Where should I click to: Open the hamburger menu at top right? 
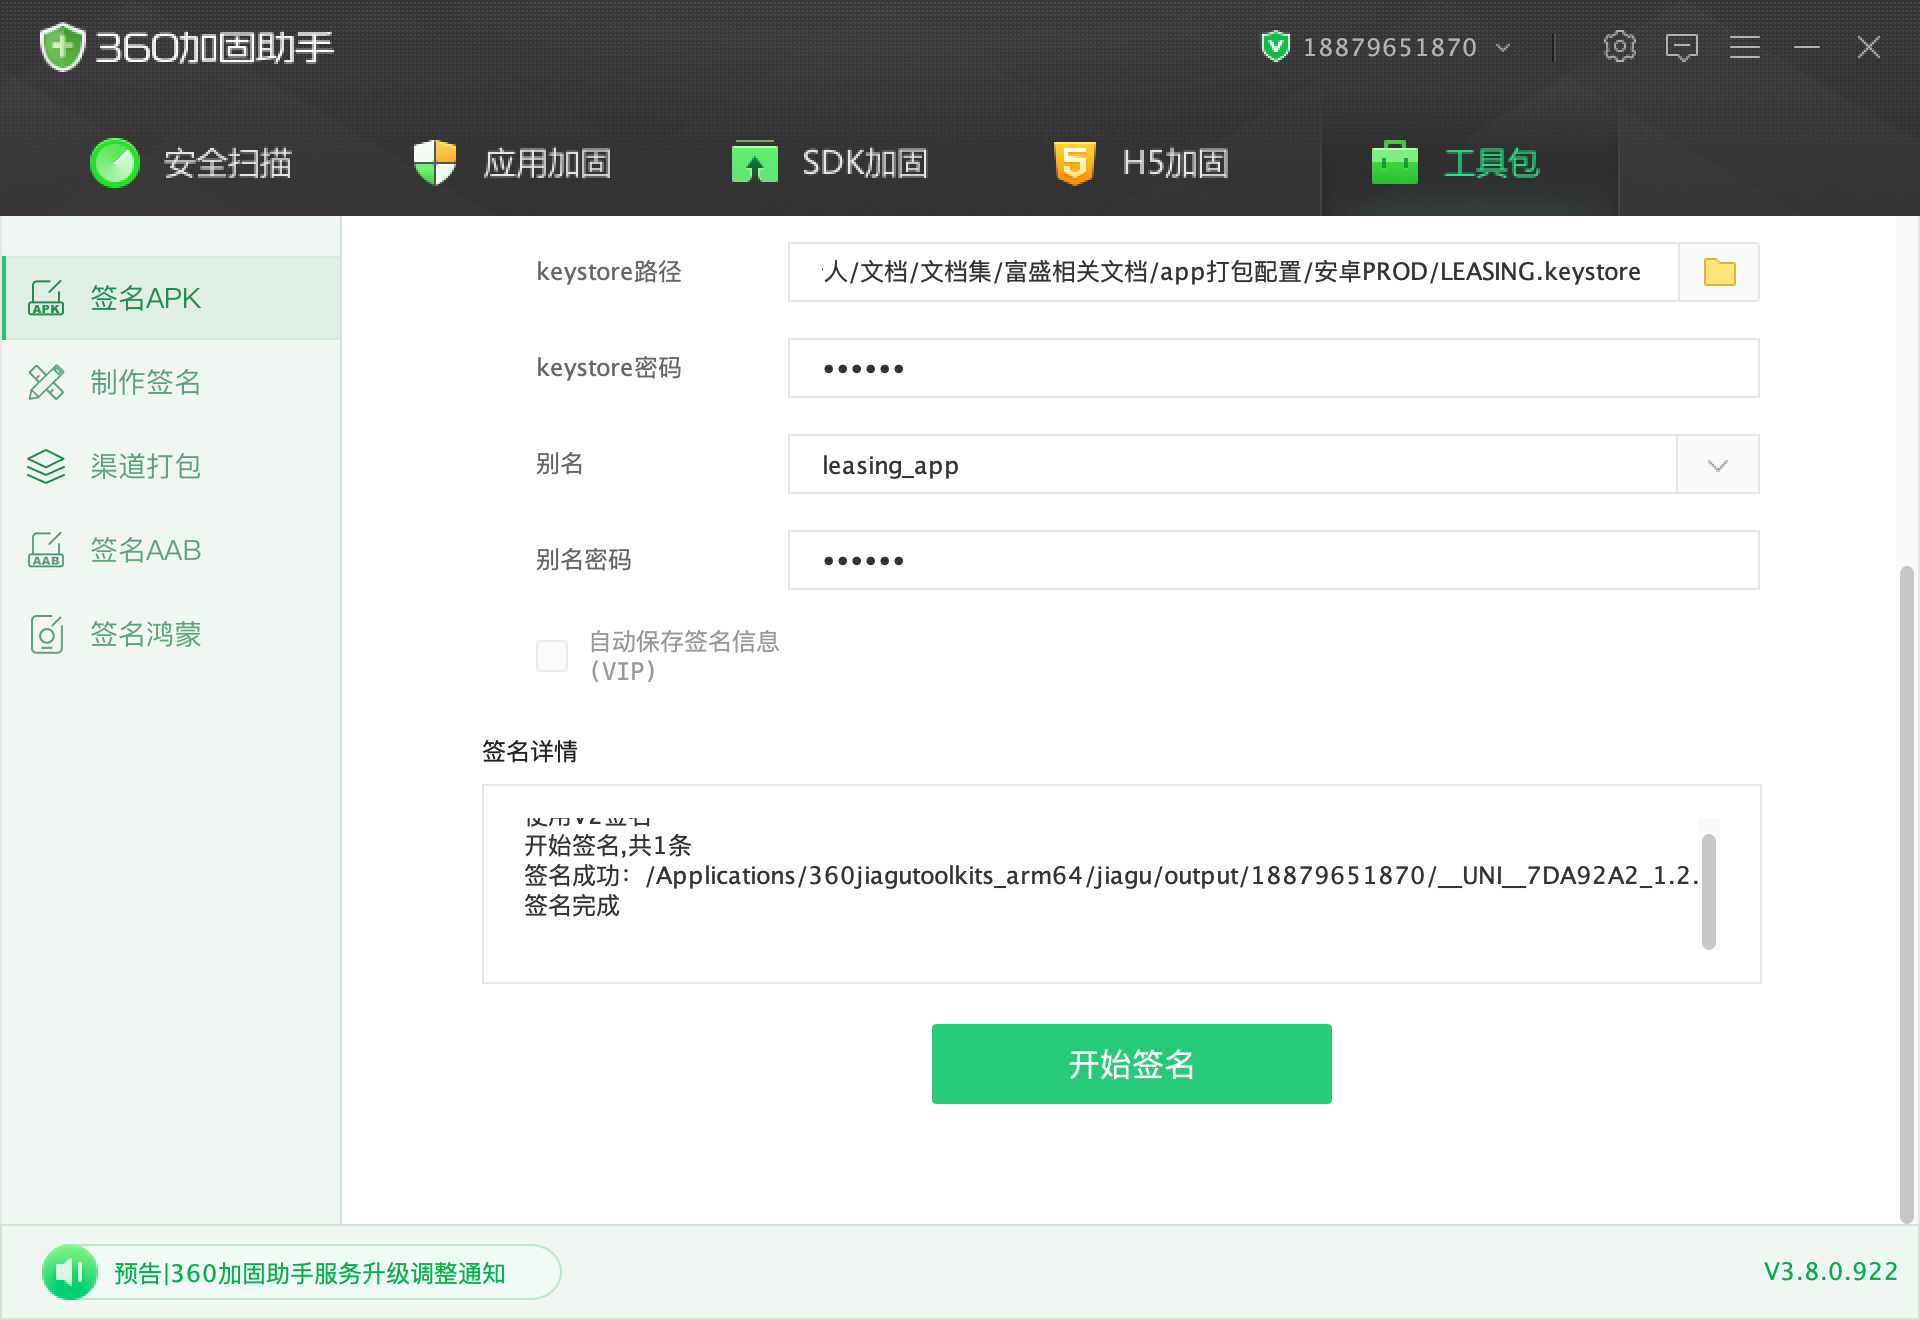(1745, 46)
